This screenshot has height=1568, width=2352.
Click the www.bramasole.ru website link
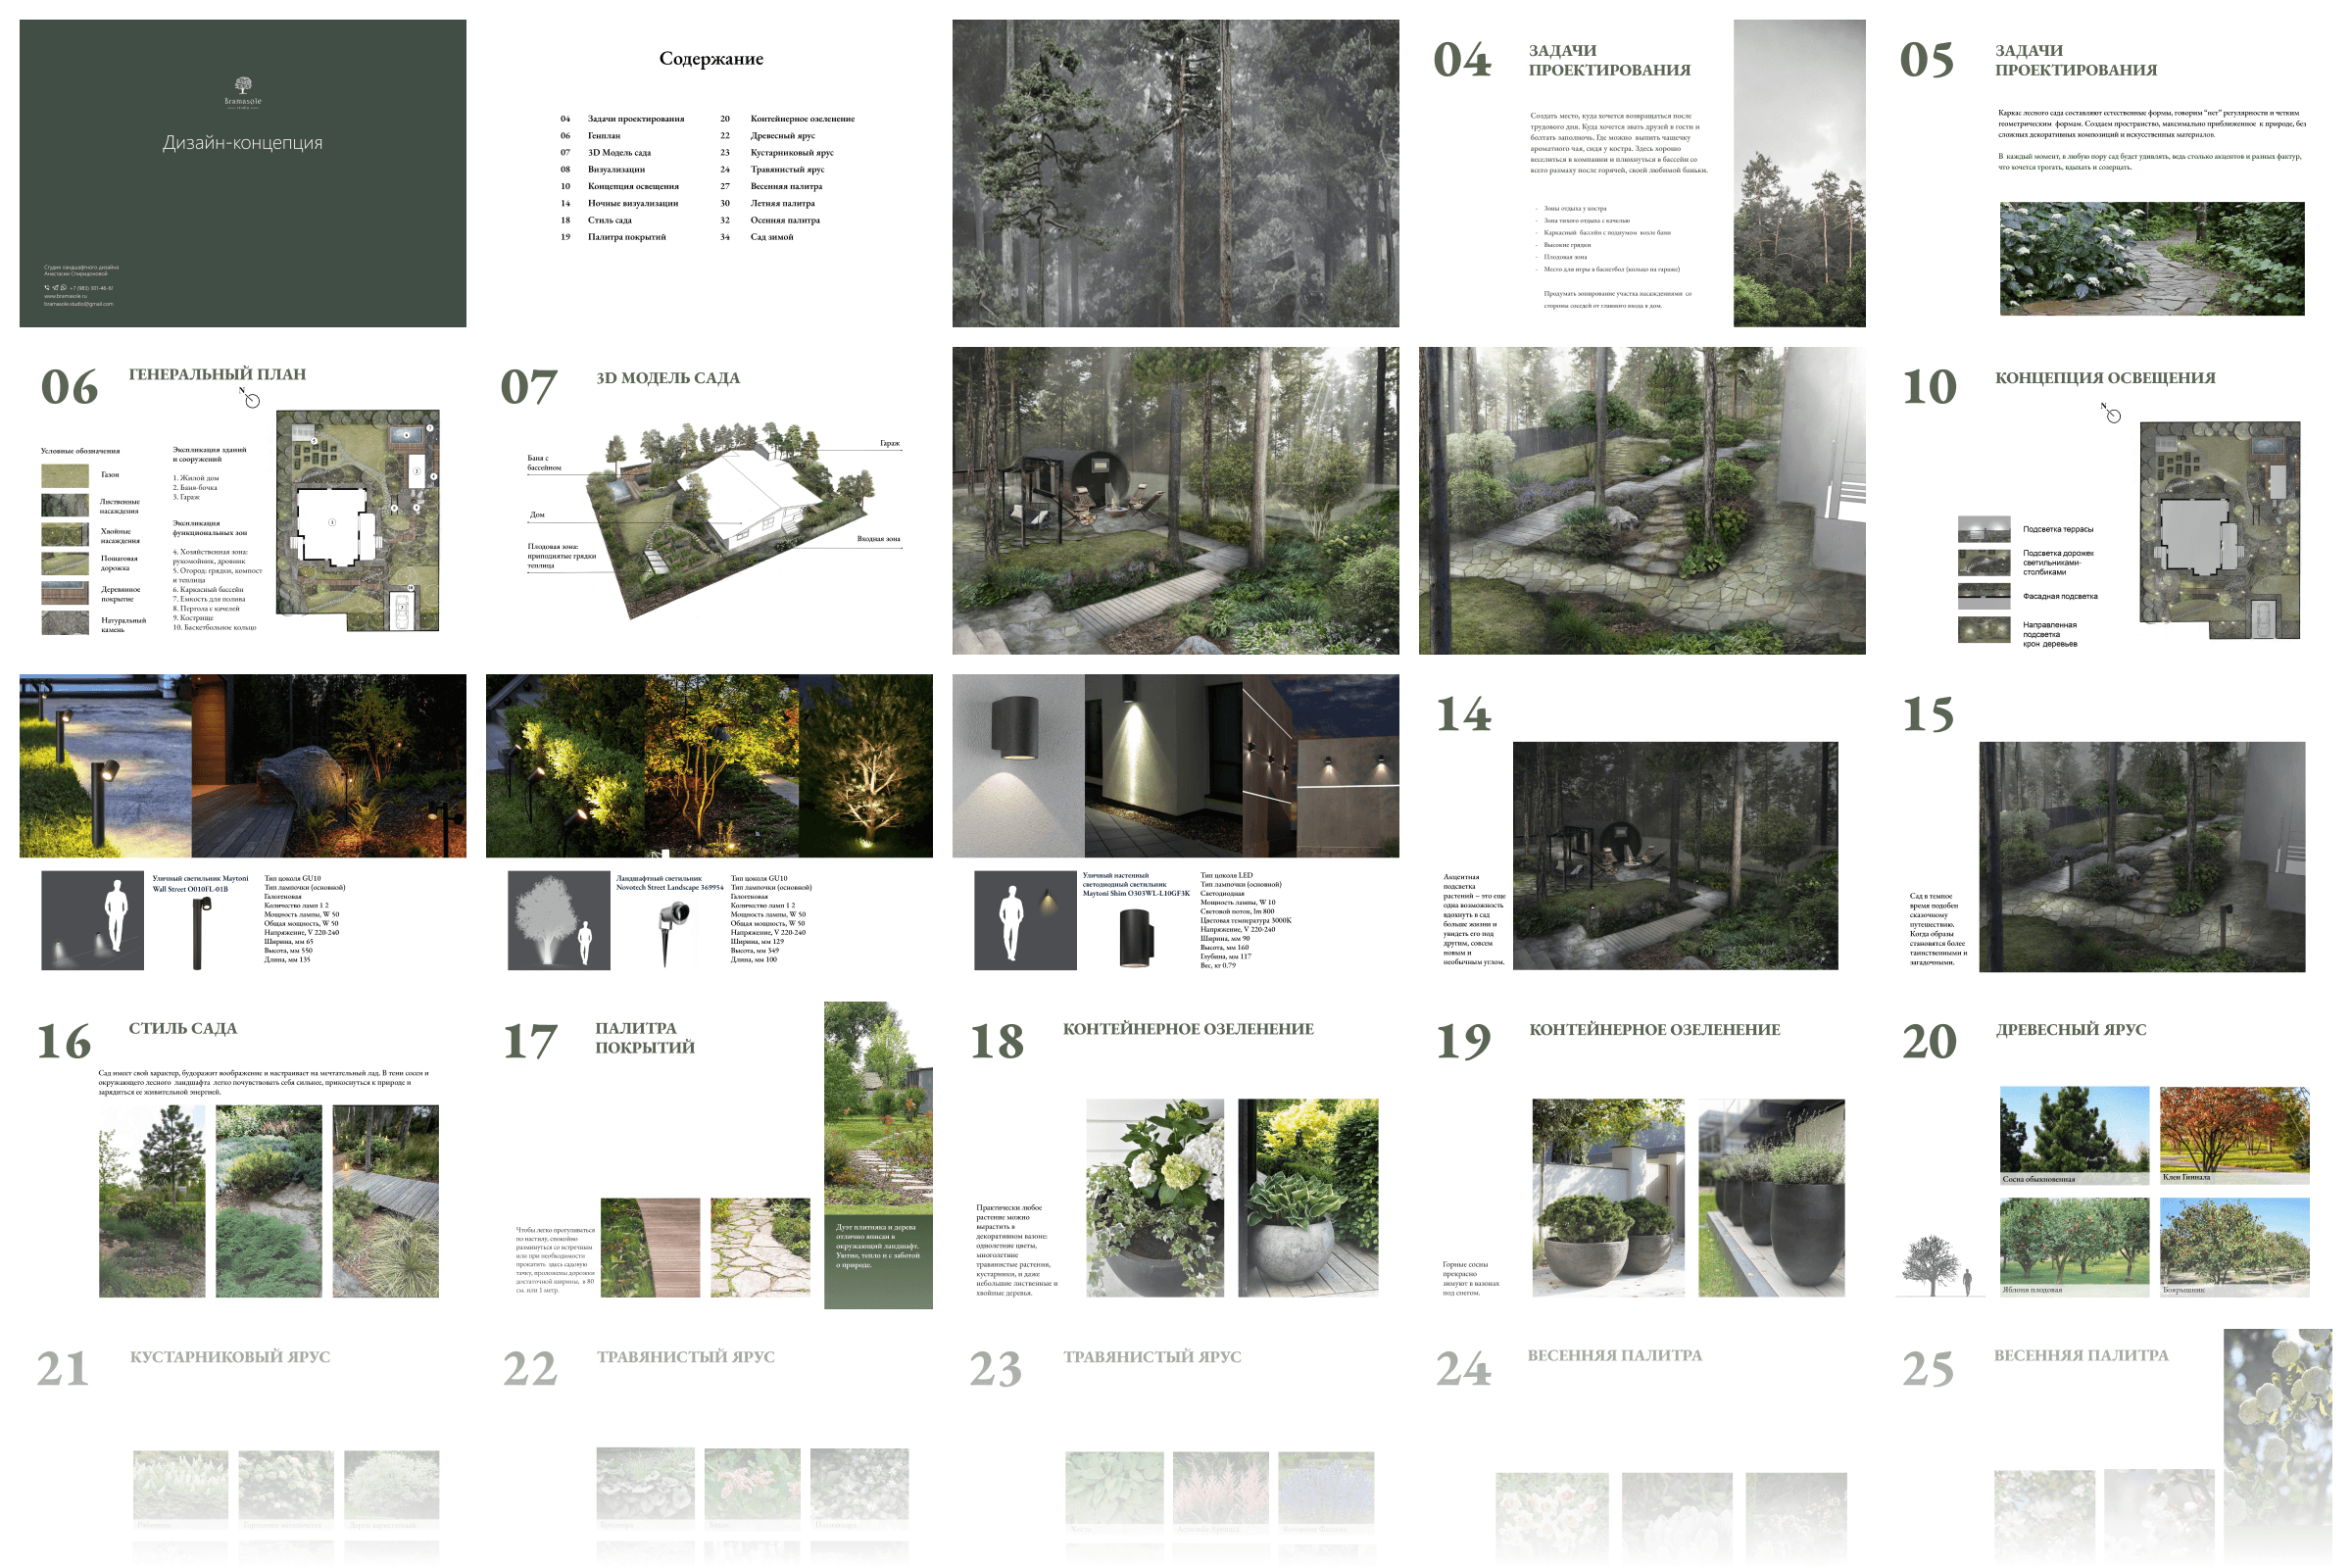pyautogui.click(x=64, y=296)
